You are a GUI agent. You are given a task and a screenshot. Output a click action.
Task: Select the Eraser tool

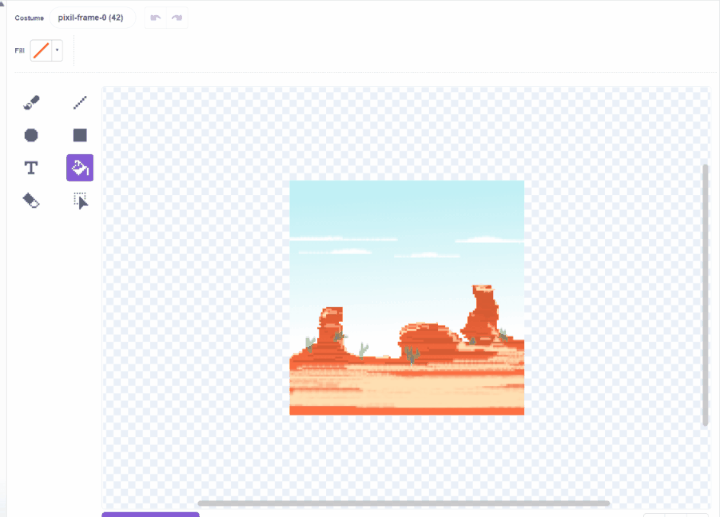coord(31,201)
